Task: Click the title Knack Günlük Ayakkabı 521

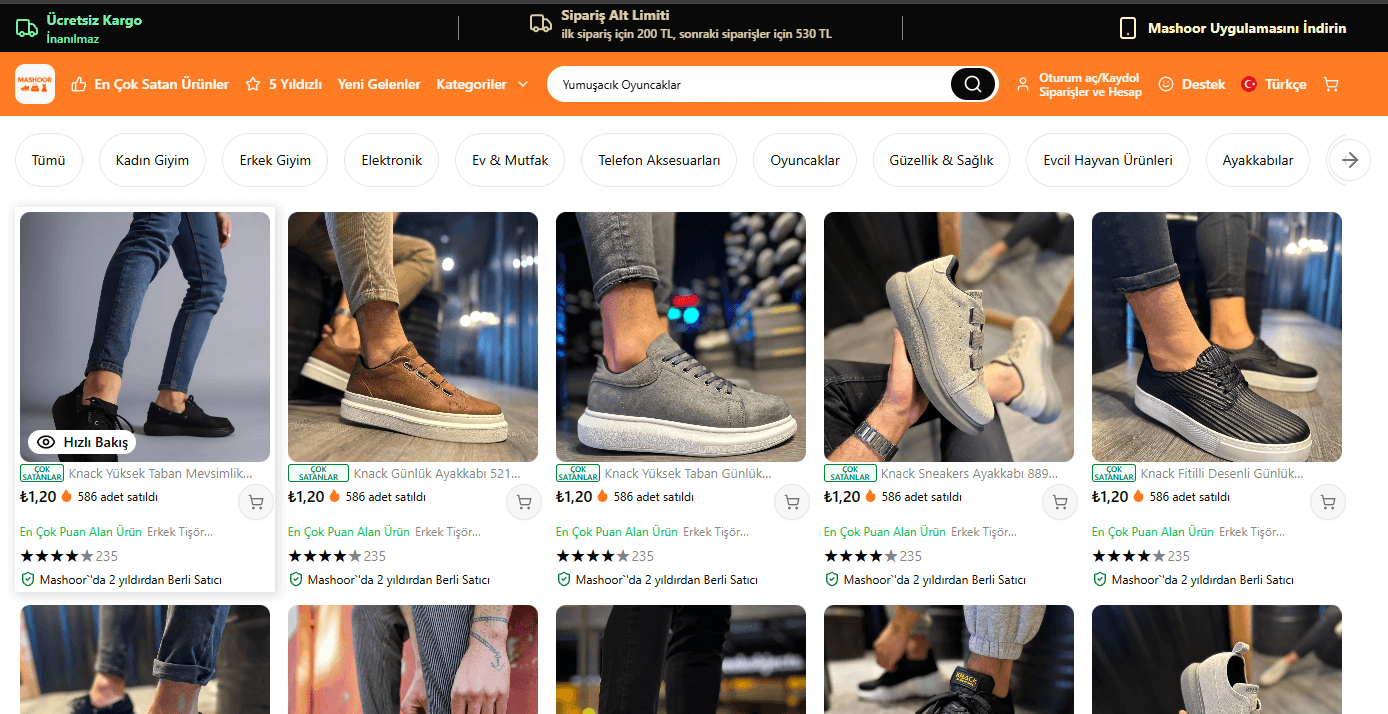Action: (437, 473)
